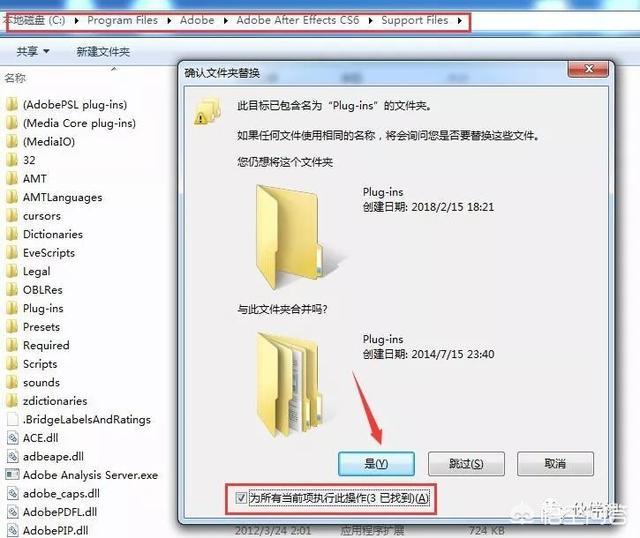
Task: Click the adbeape.dll file icon
Action: (x=13, y=456)
